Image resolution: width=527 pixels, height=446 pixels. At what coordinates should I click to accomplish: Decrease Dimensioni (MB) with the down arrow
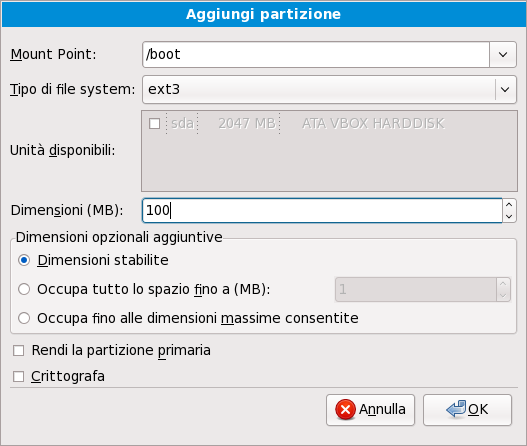pyautogui.click(x=509, y=216)
